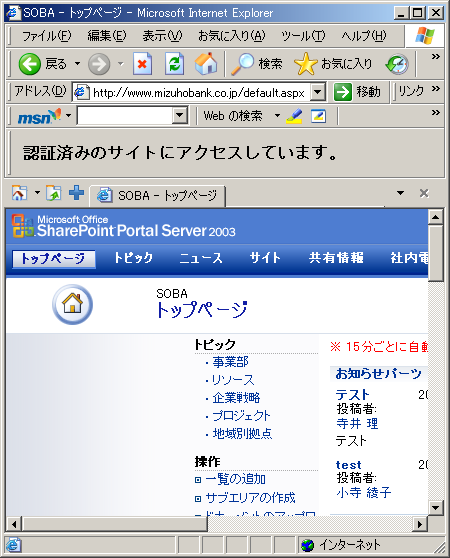Click the Office SharePoint logo icon
Viewport: 450px width, 558px height.
pyautogui.click(x=23, y=226)
